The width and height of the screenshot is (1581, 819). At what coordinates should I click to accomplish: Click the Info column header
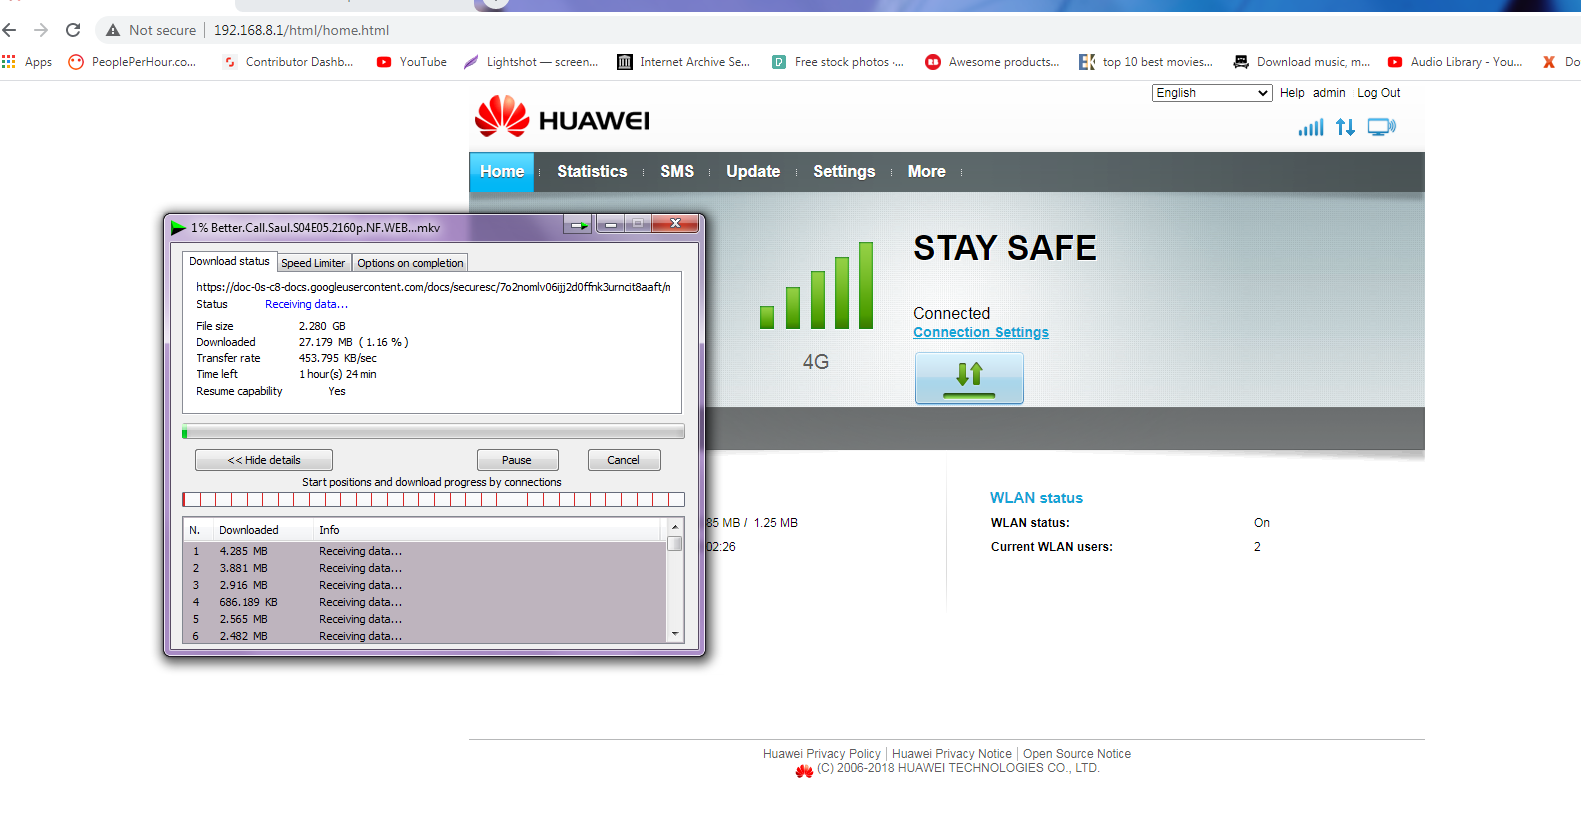click(487, 530)
